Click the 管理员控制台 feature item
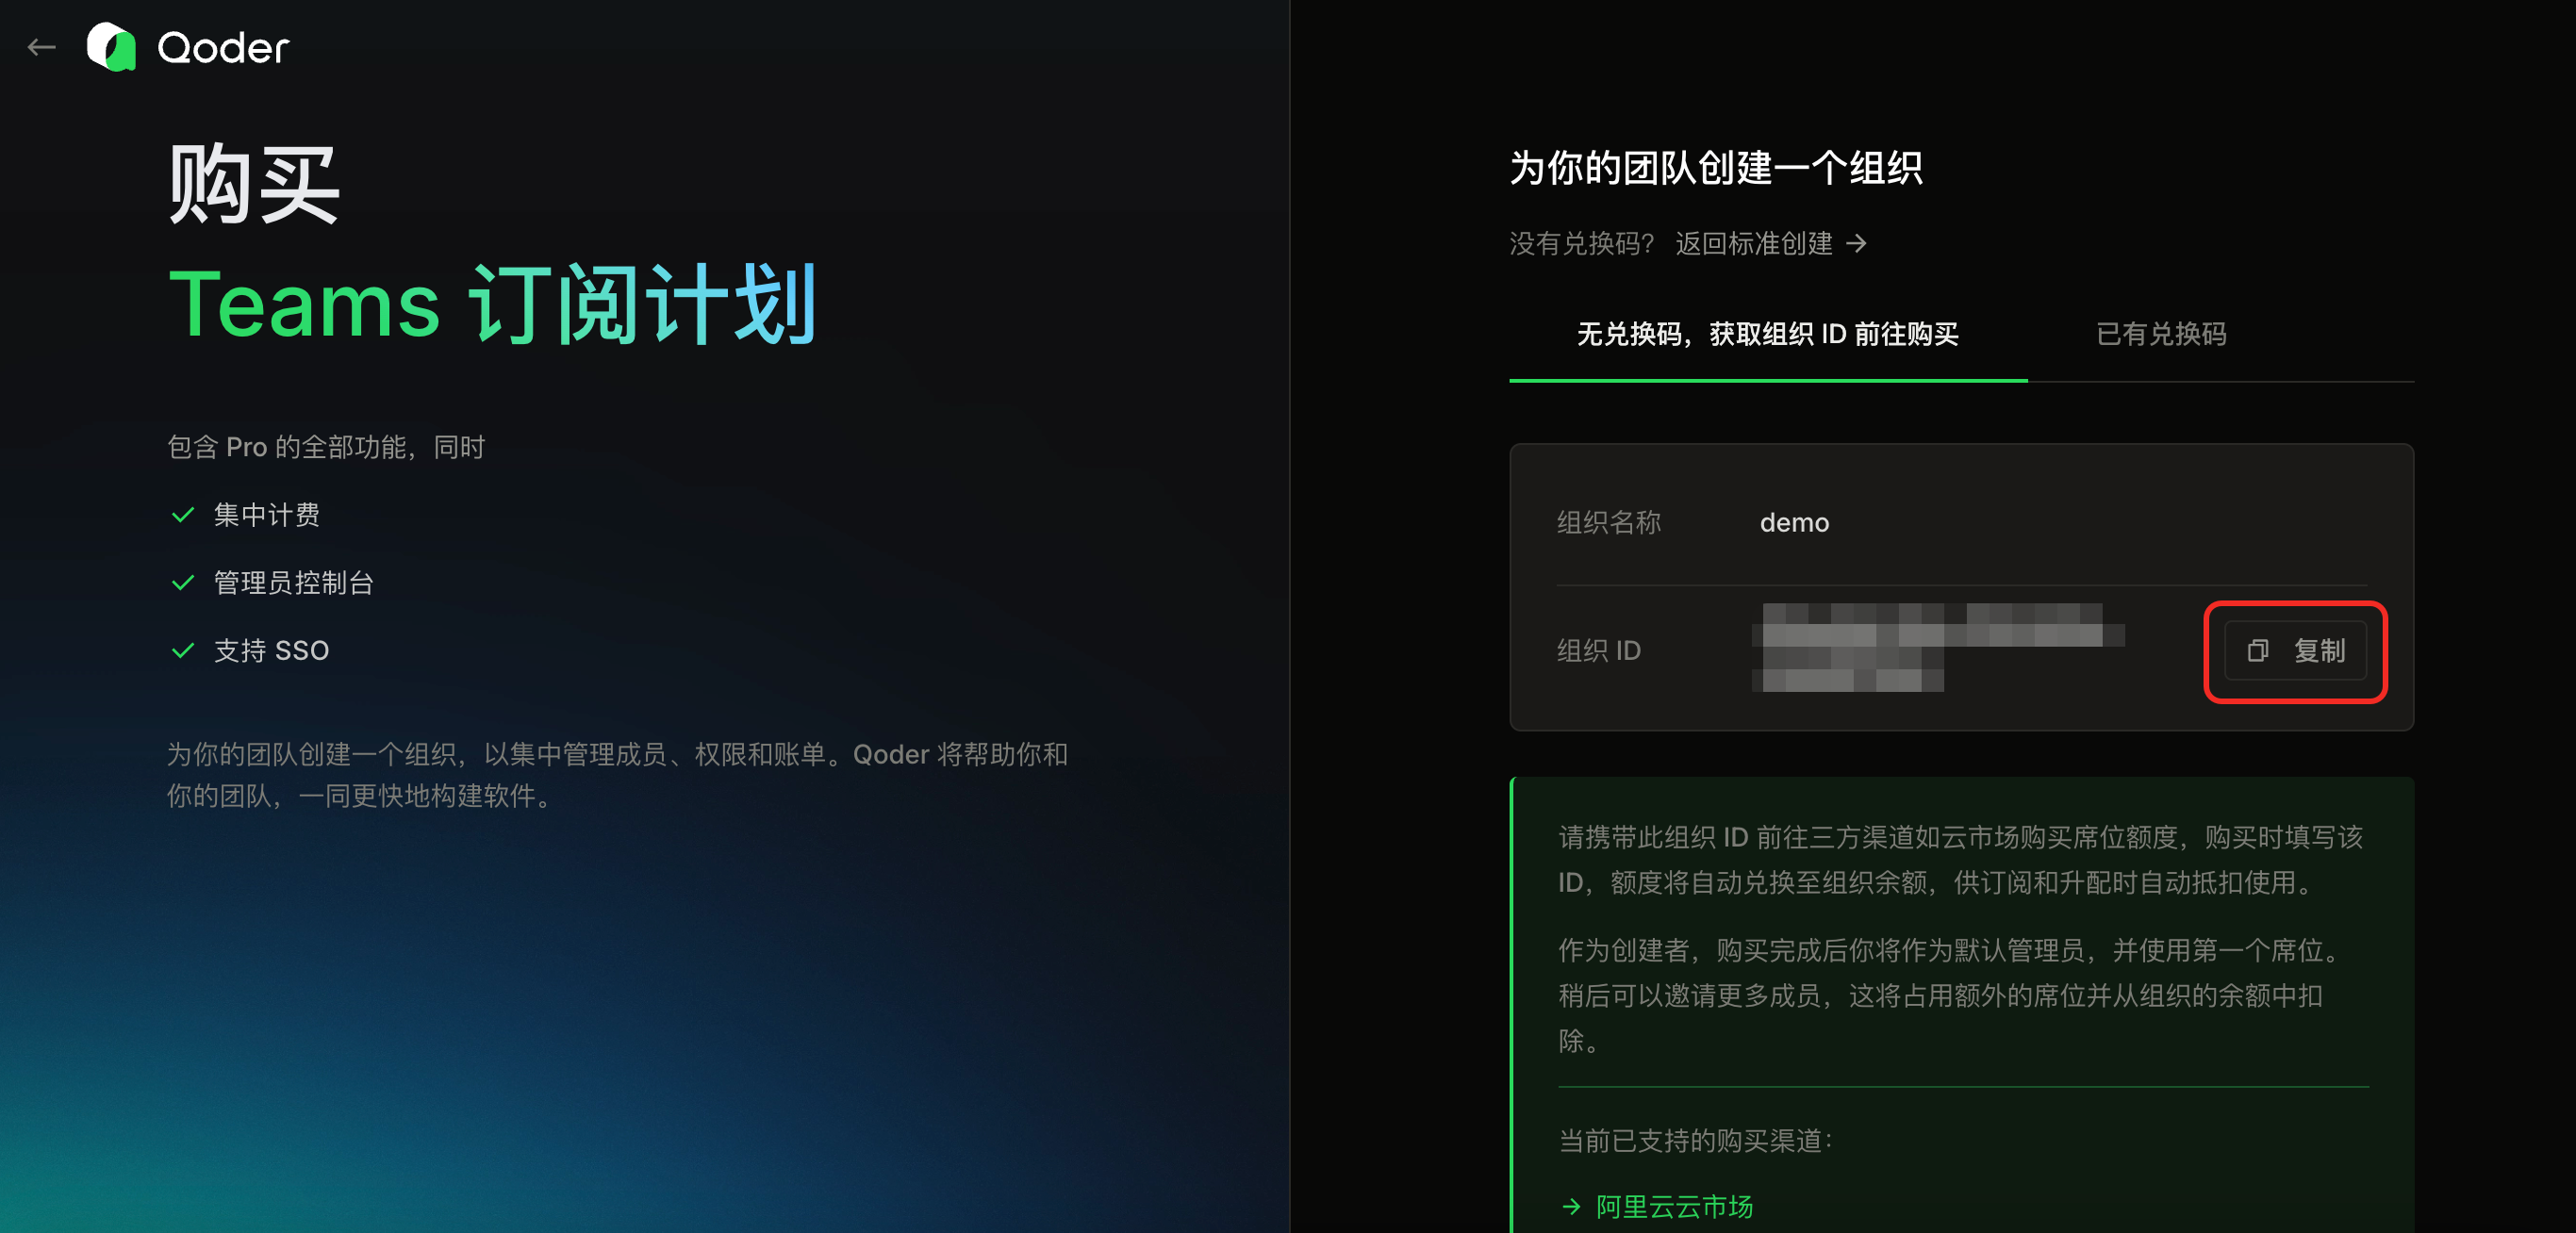The height and width of the screenshot is (1233, 2576). point(293,583)
